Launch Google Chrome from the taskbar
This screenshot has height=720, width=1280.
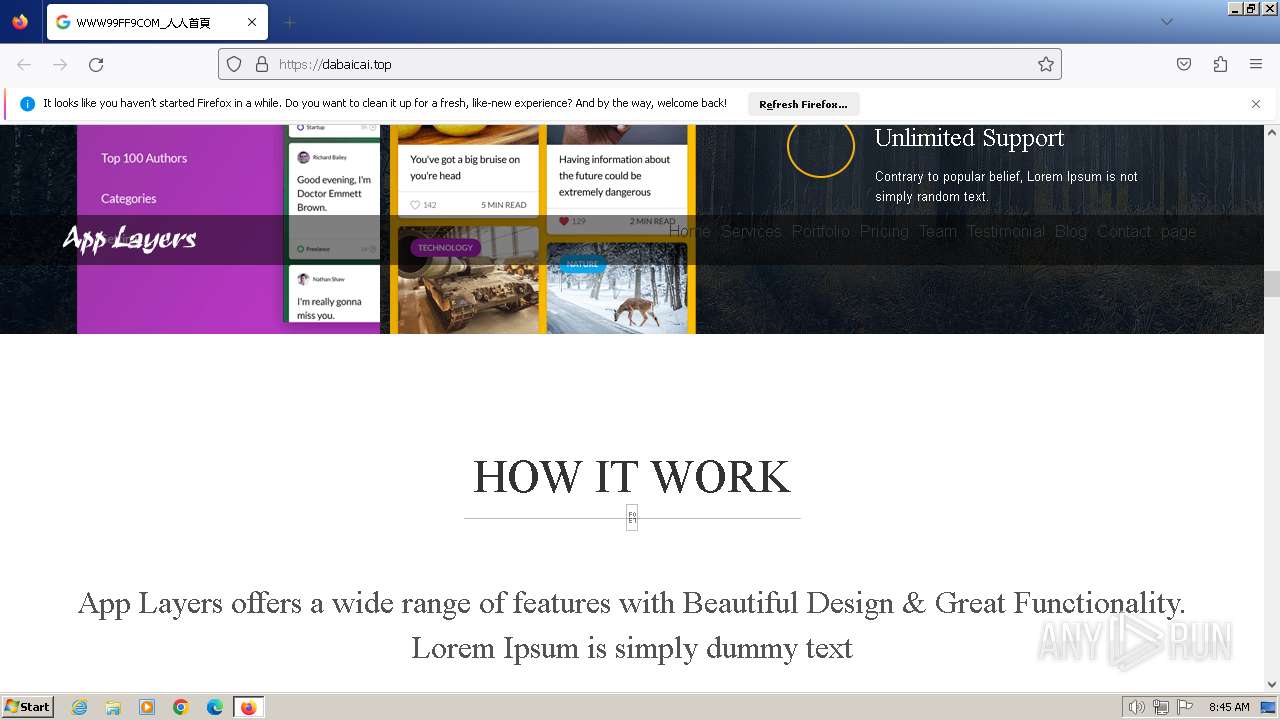coord(181,707)
